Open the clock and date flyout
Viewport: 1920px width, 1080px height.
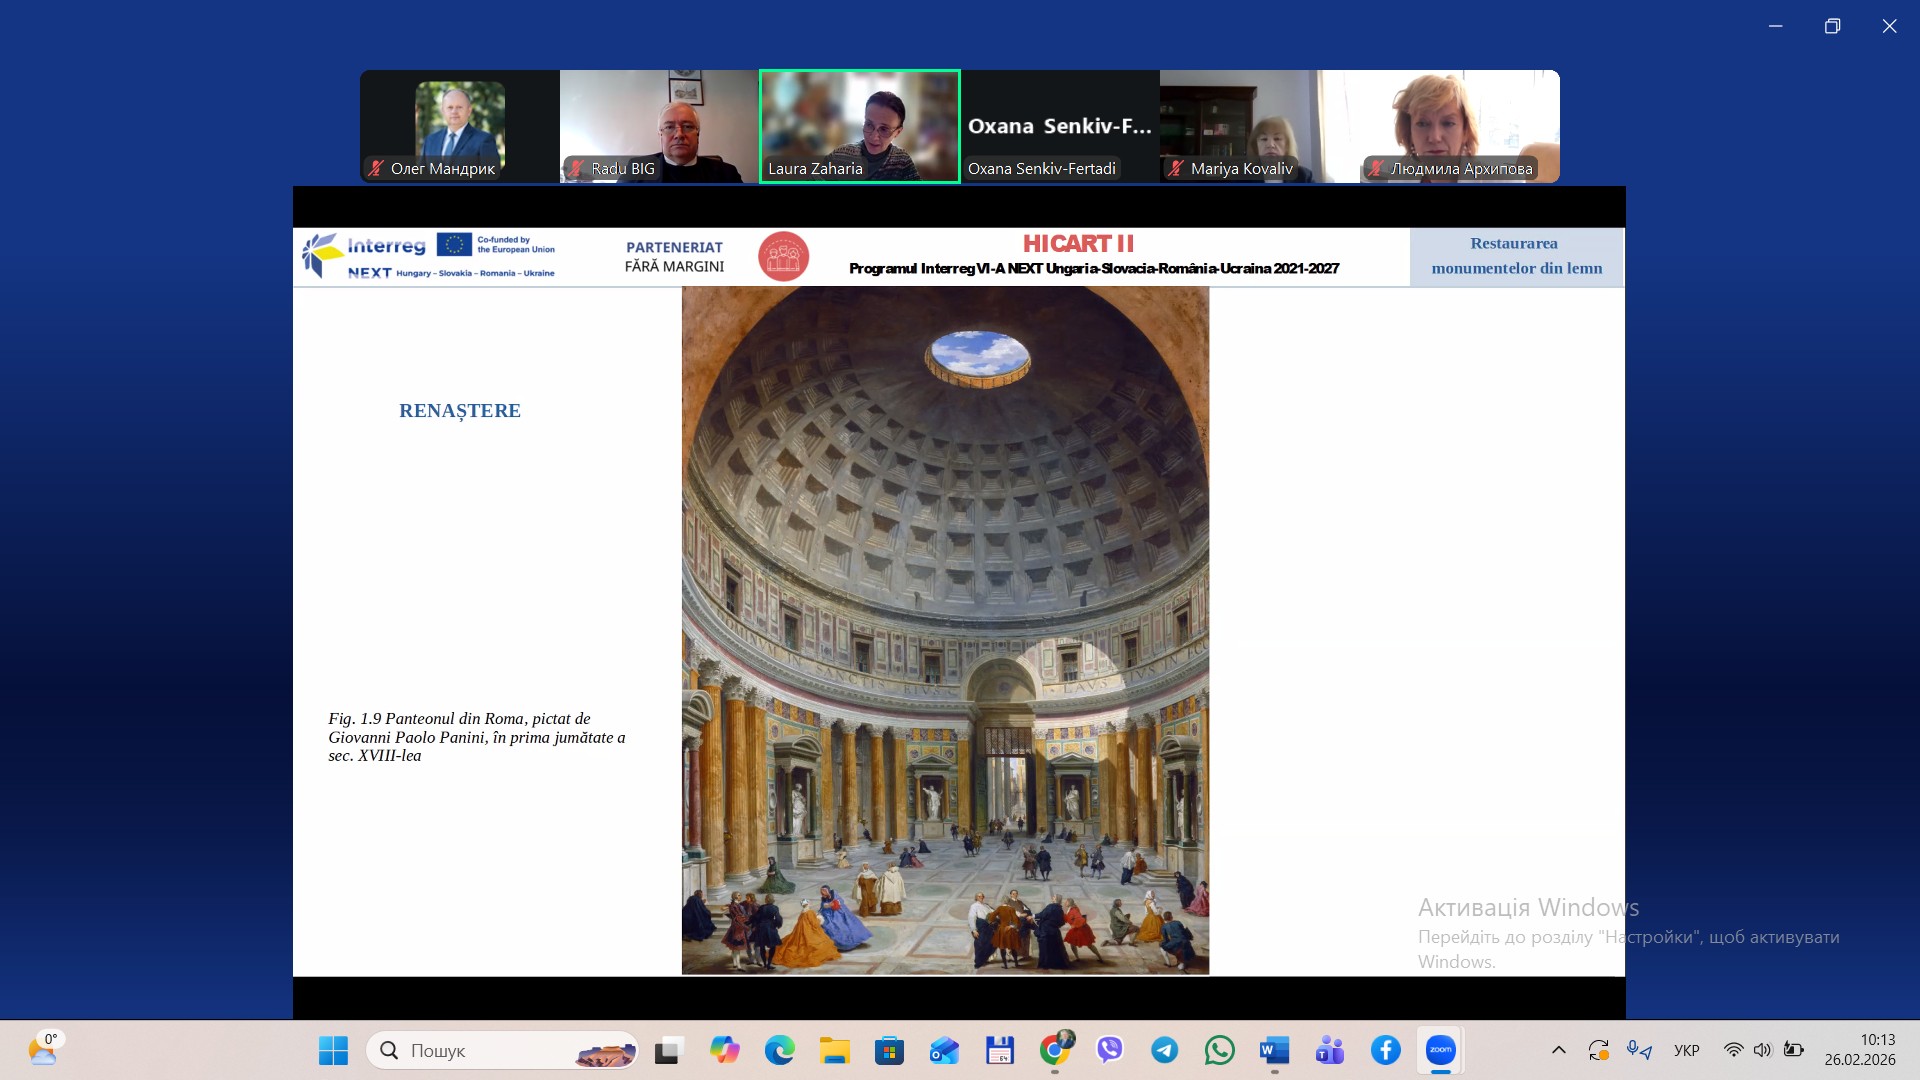click(x=1859, y=1050)
